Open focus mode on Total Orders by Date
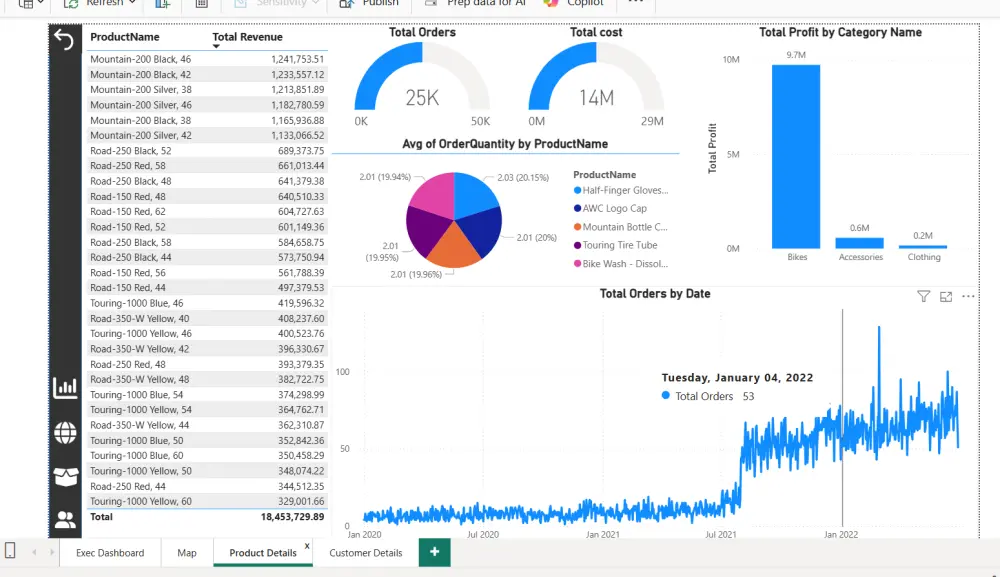The height and width of the screenshot is (577, 1000). (x=944, y=296)
